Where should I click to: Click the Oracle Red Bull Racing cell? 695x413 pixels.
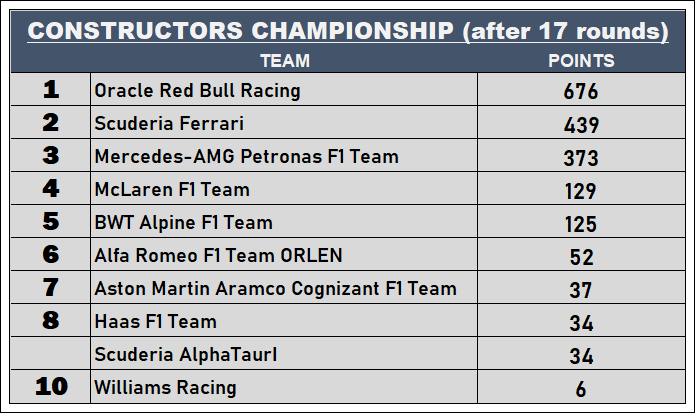click(x=197, y=91)
